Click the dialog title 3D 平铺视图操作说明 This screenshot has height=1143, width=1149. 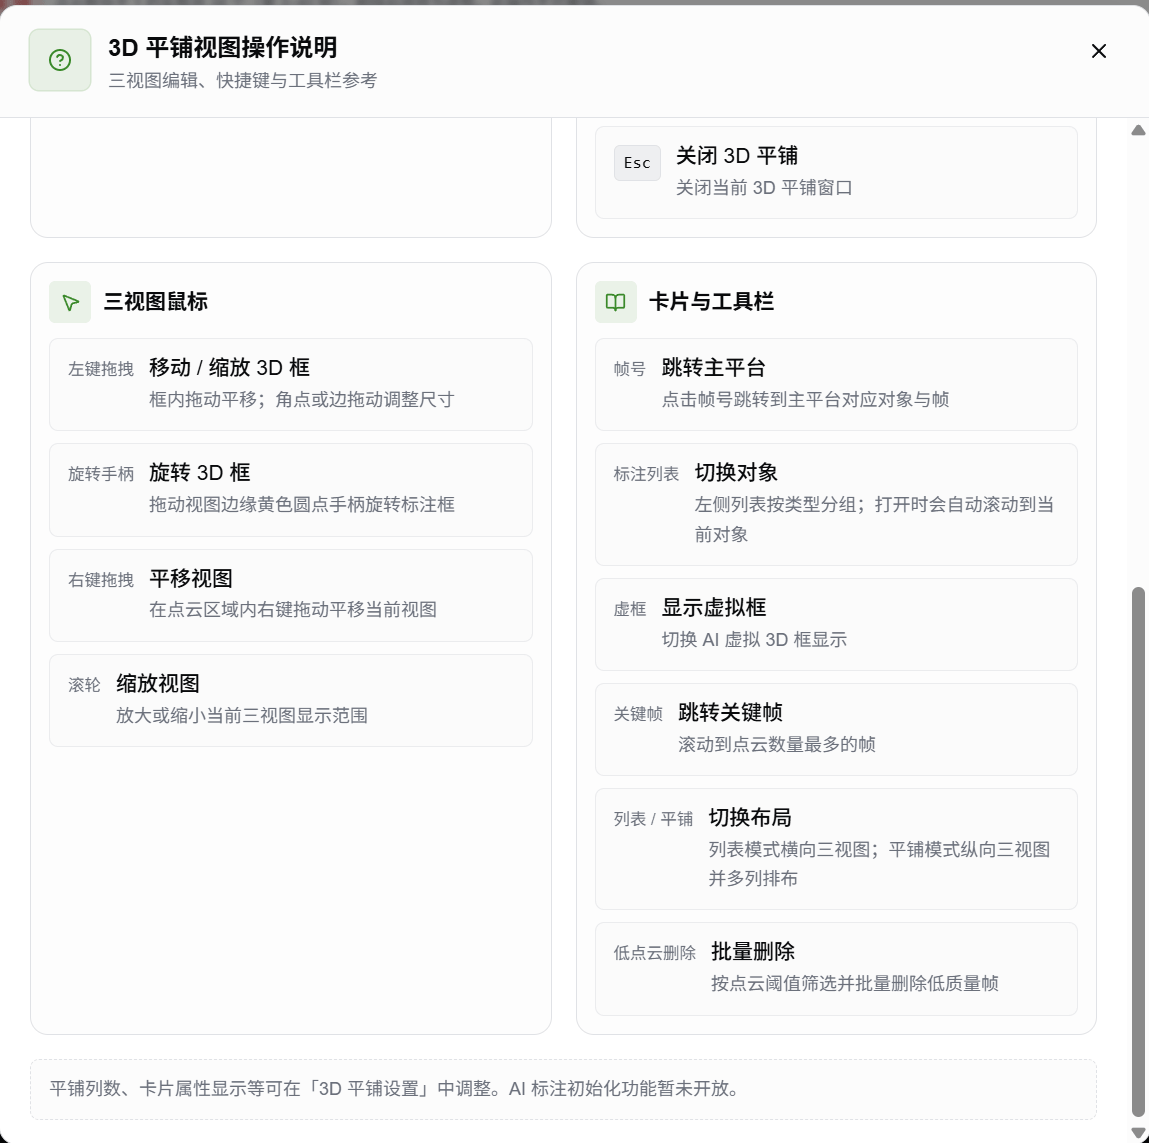point(223,48)
